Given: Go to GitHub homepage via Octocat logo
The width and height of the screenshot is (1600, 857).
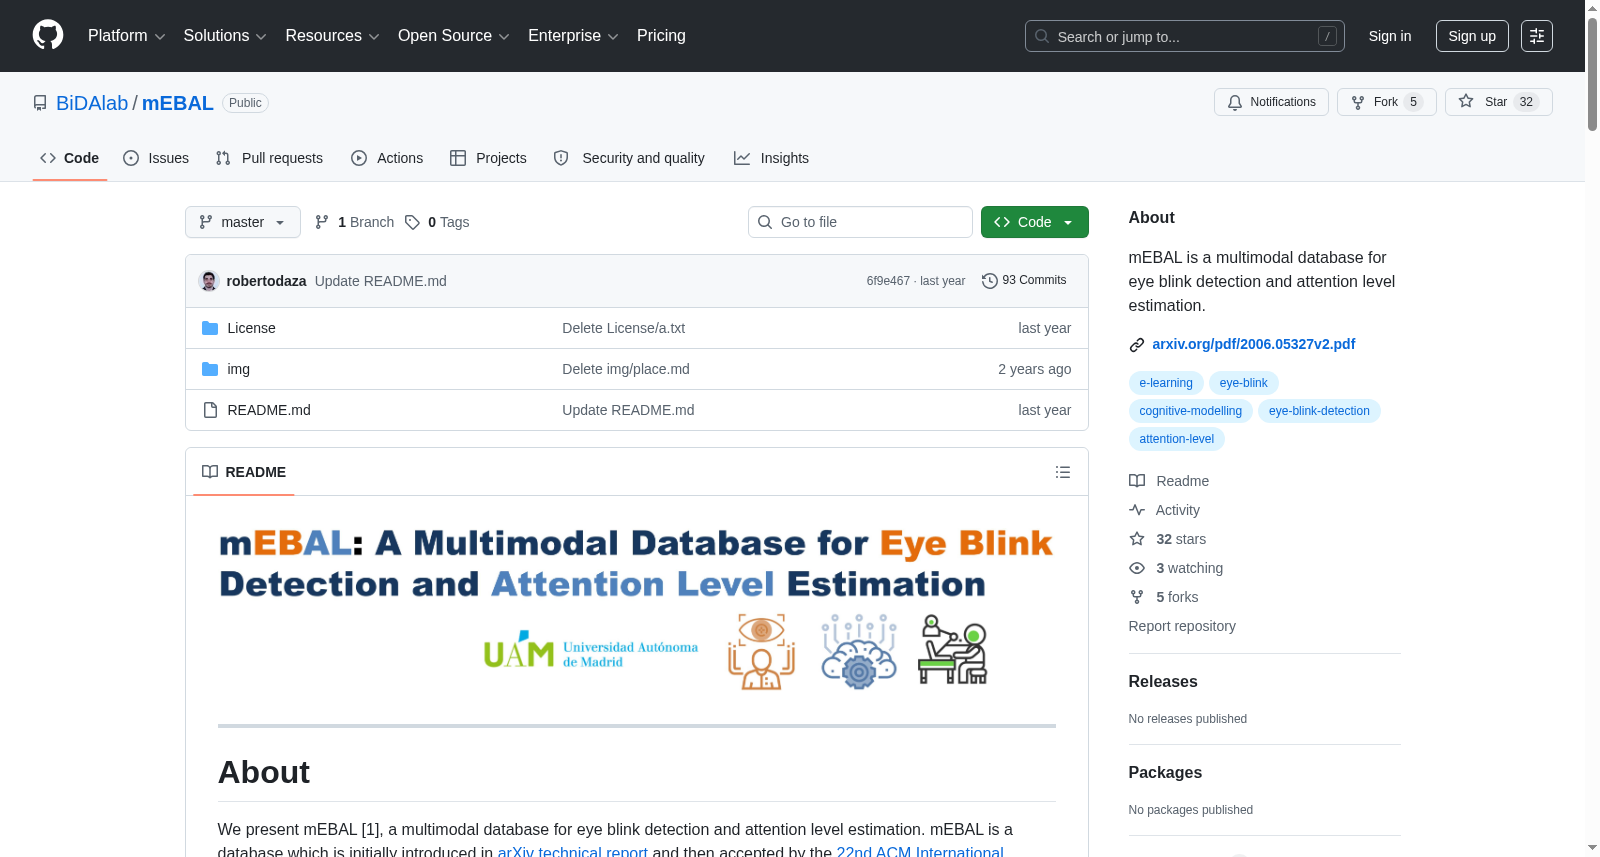Looking at the screenshot, I should click(x=48, y=36).
